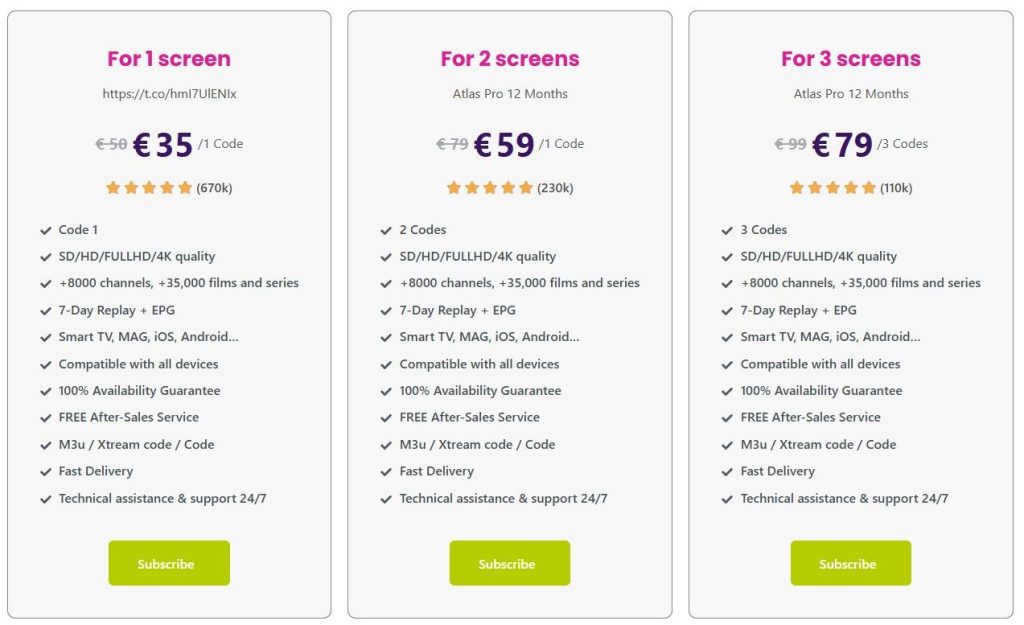Click the fifth star in the €59 plan rating

pyautogui.click(x=527, y=186)
